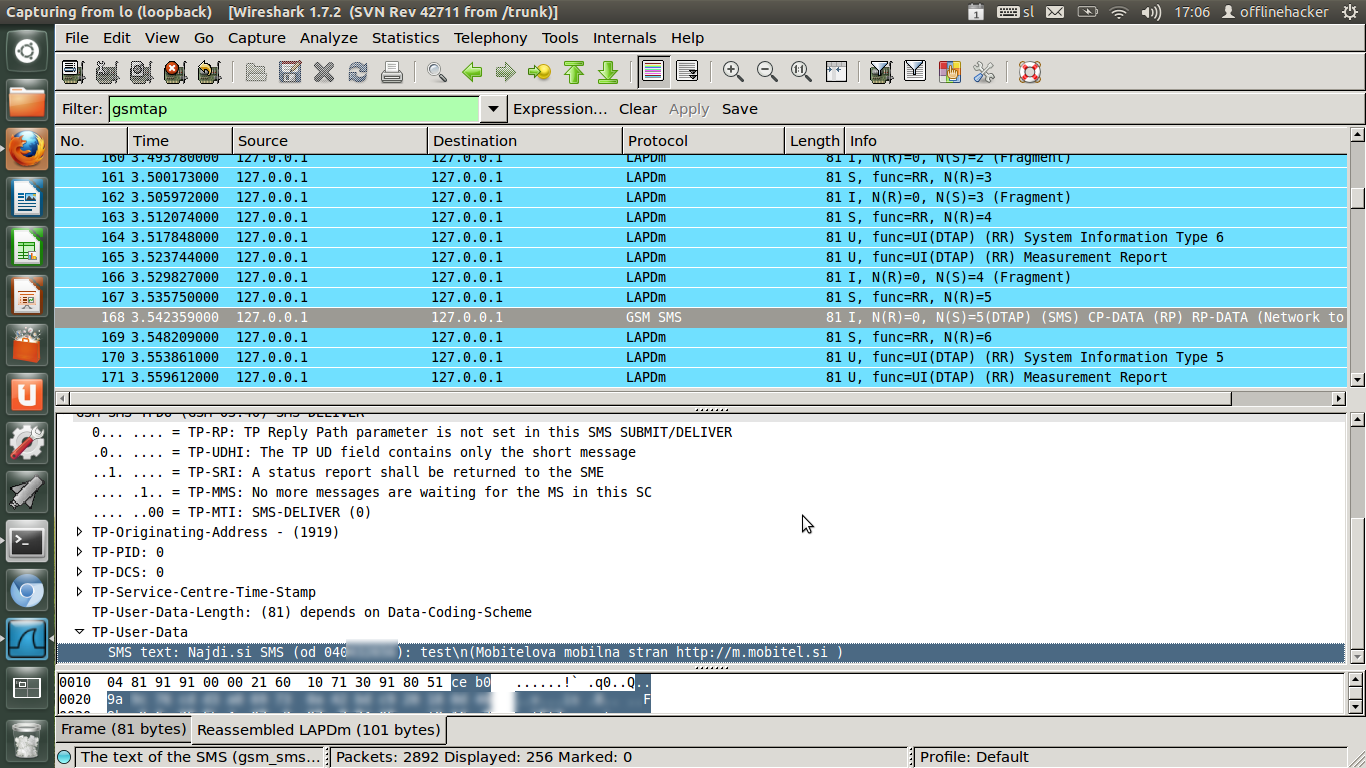Open filter history dropdown arrow
The height and width of the screenshot is (768, 1366).
coord(493,109)
